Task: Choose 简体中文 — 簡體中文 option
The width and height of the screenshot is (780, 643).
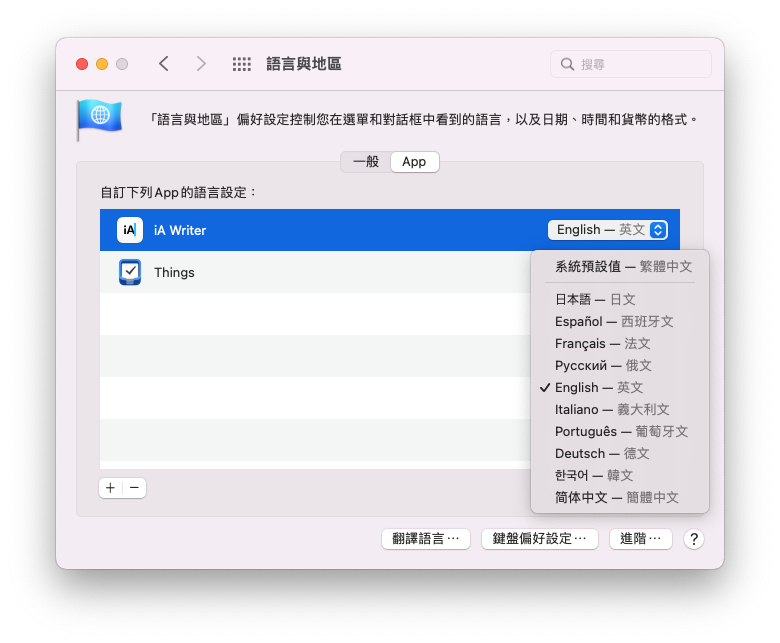Action: tap(620, 497)
